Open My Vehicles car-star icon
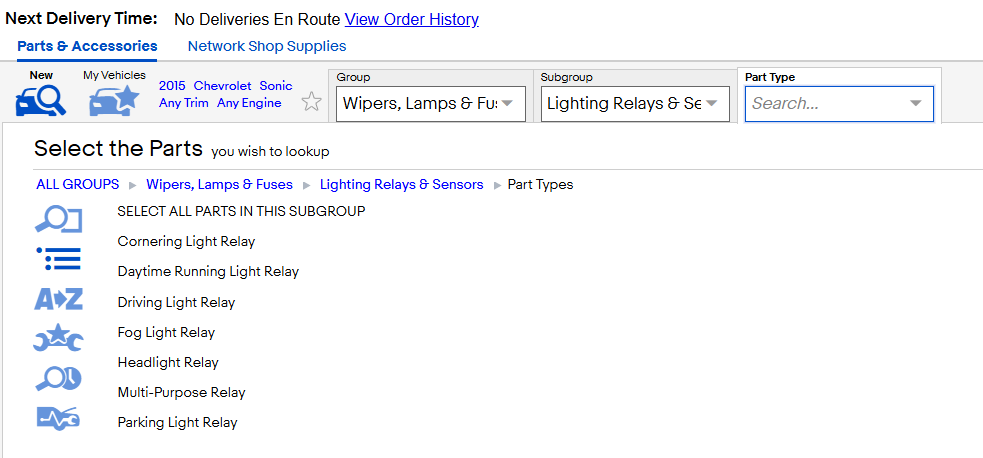983x458 pixels. pos(113,101)
